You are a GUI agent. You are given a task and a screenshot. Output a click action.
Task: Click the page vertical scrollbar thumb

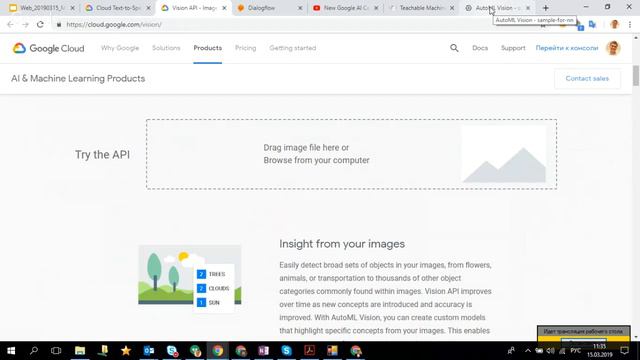636,75
